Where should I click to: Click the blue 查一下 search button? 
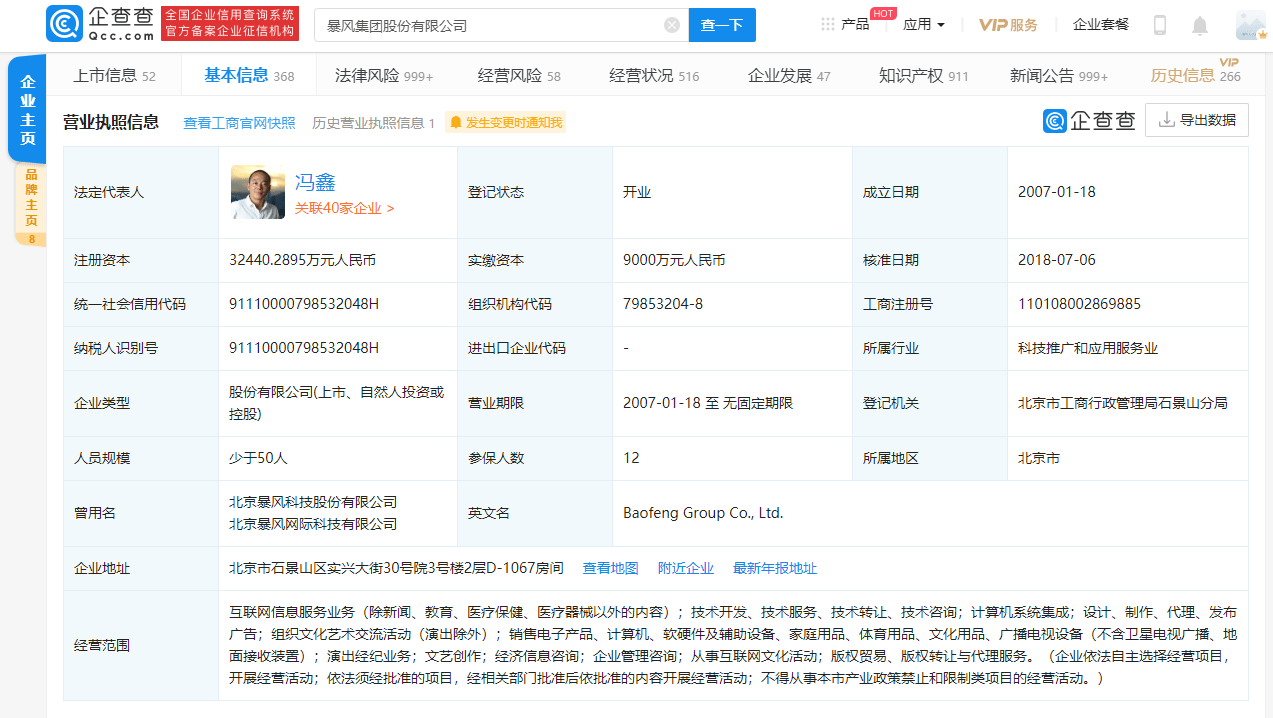point(722,24)
